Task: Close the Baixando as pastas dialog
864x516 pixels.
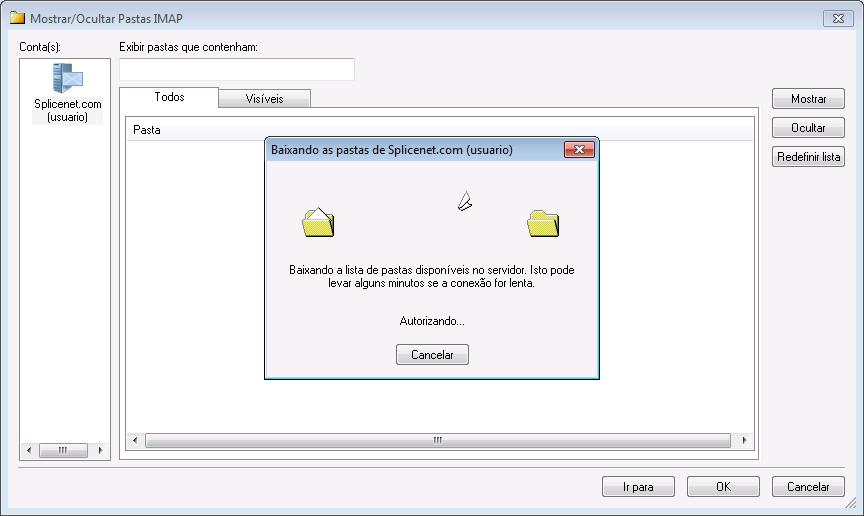Action: (x=579, y=149)
